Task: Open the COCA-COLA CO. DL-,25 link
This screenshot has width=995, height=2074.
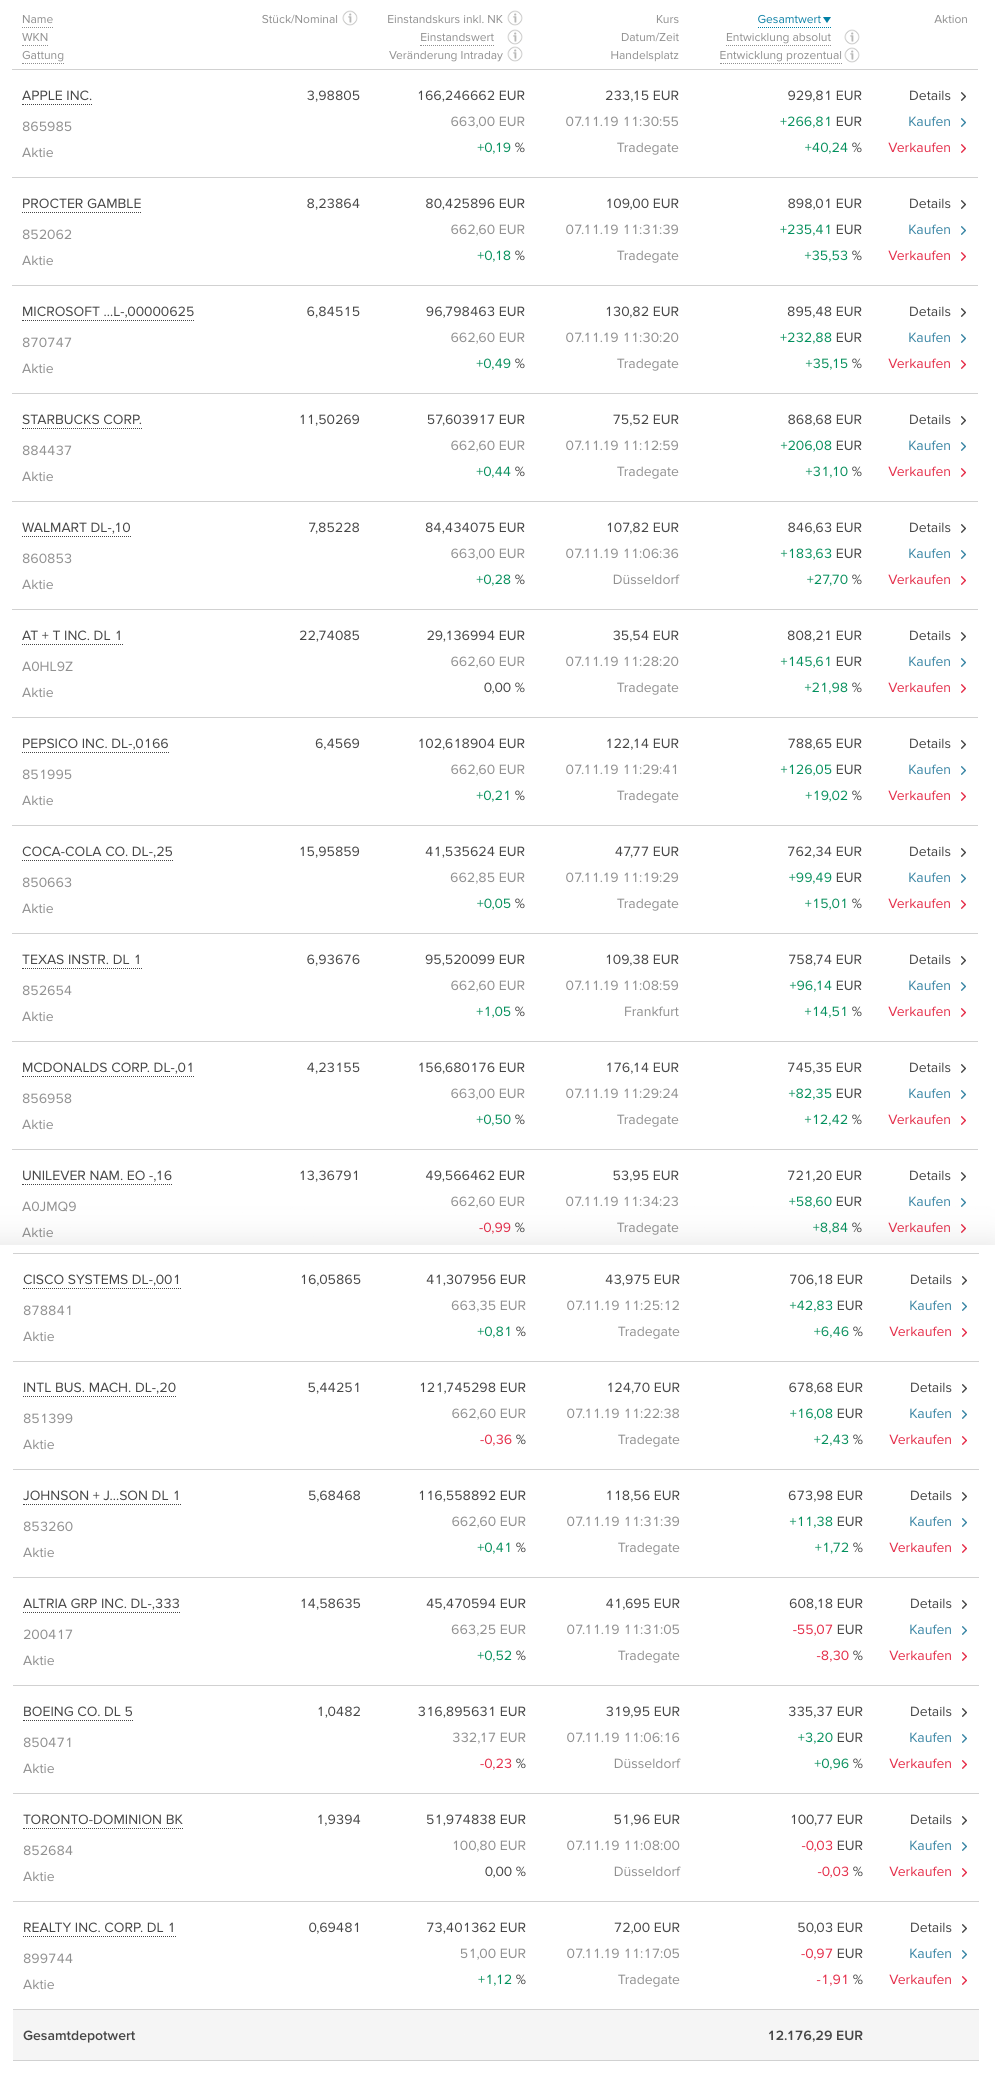Action: point(97,852)
